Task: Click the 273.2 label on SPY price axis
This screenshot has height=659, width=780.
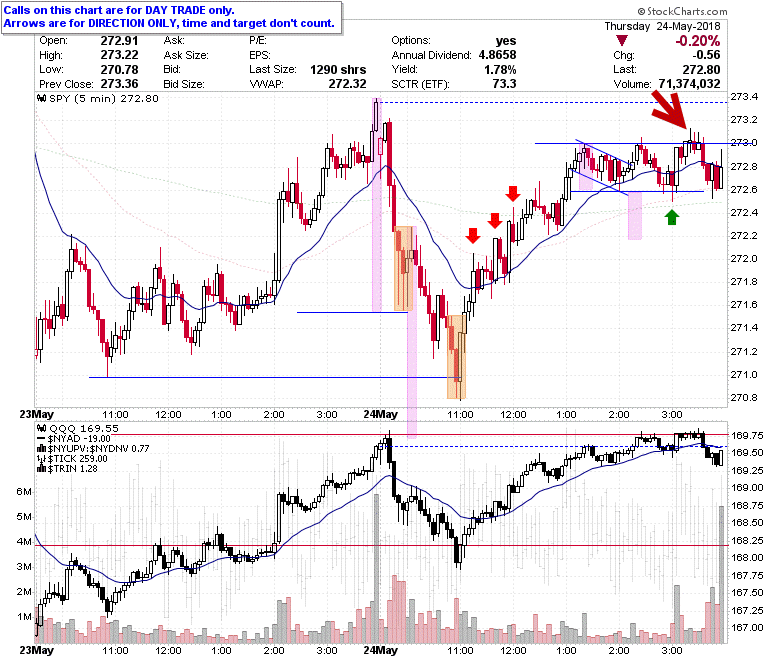Action: [744, 119]
